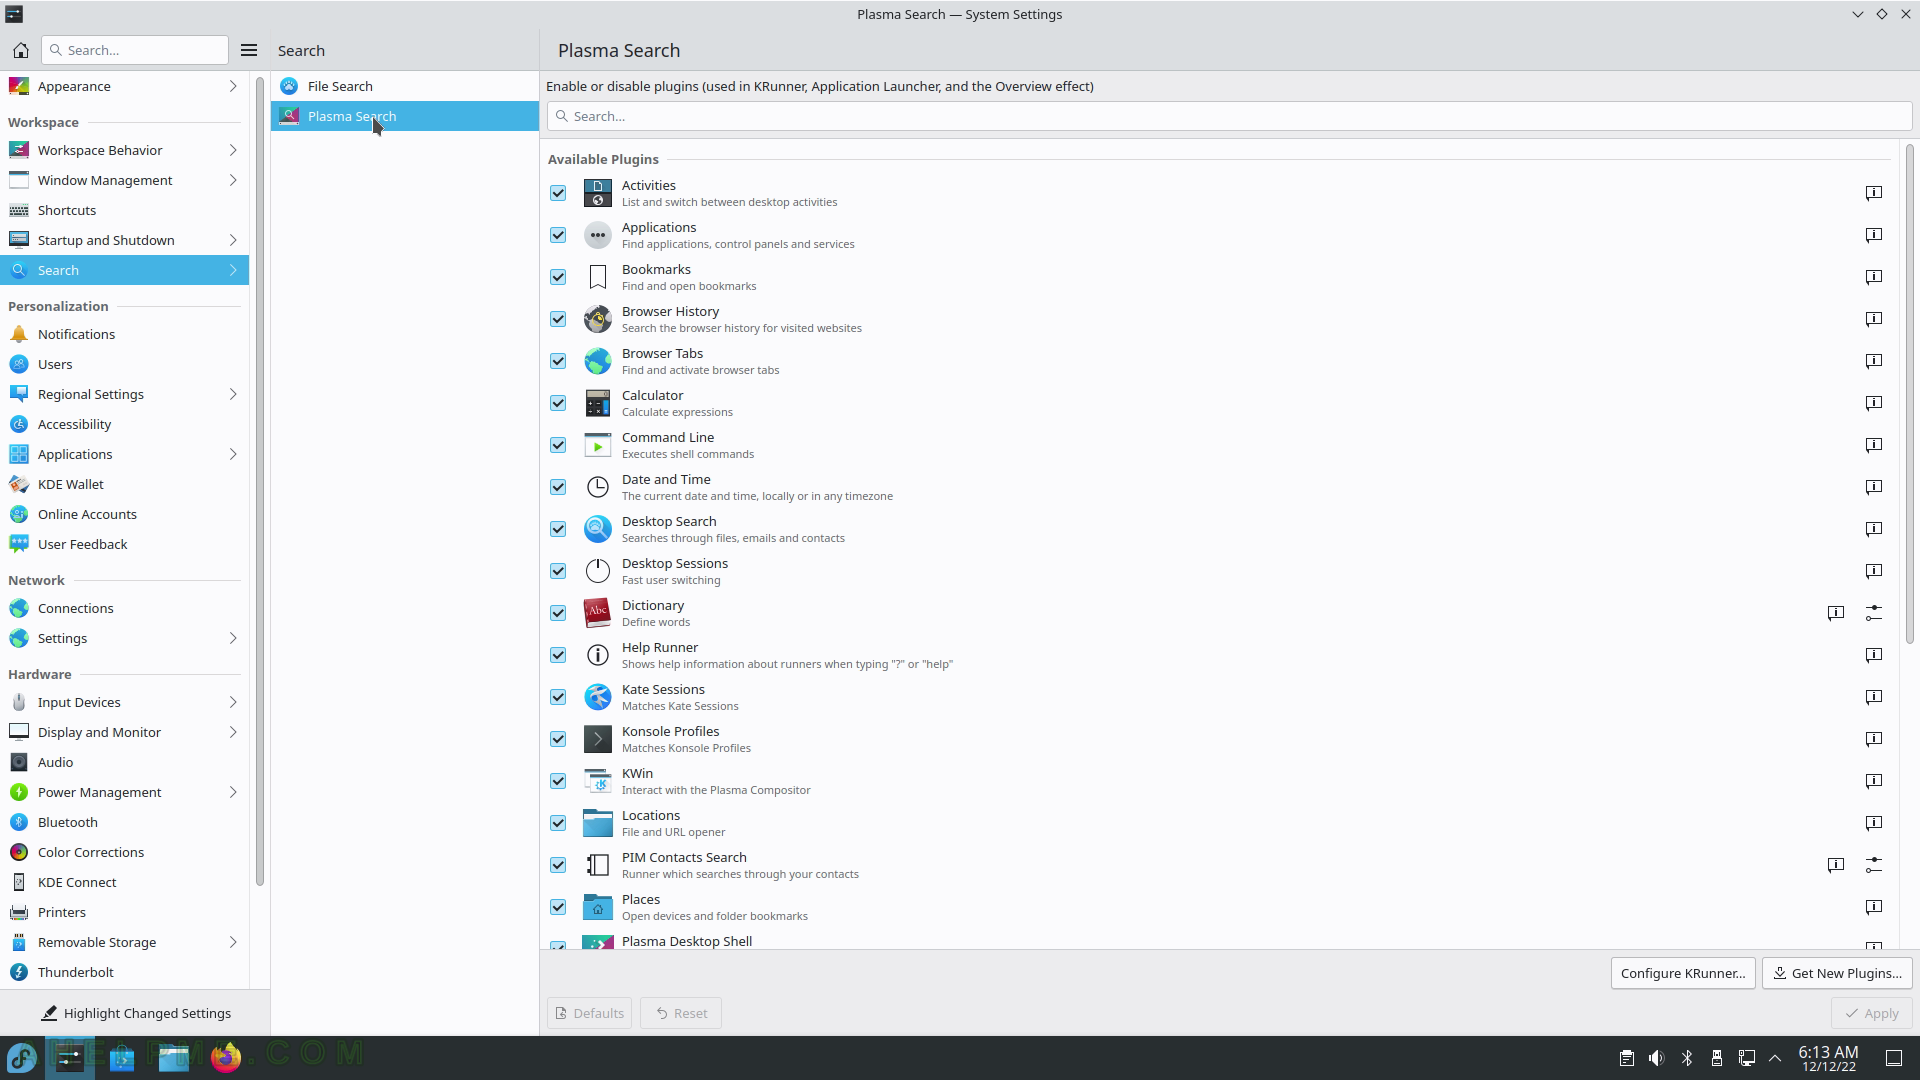Expand Input Devices settings

tap(124, 702)
